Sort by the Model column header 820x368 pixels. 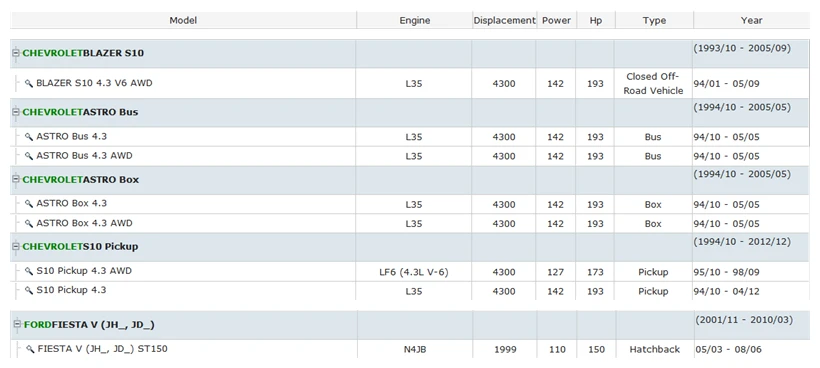183,20
